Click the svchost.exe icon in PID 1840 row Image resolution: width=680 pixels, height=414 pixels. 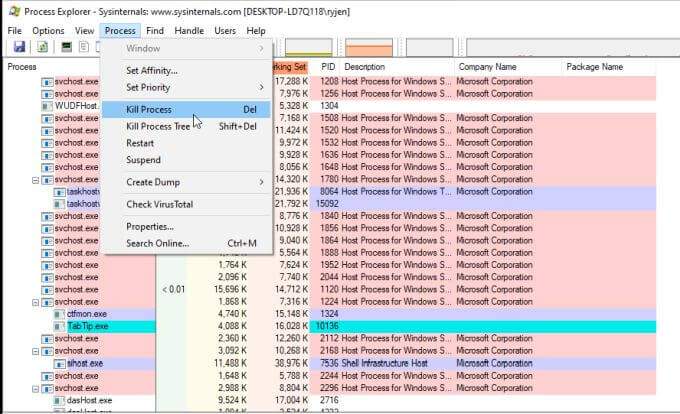click(x=47, y=216)
